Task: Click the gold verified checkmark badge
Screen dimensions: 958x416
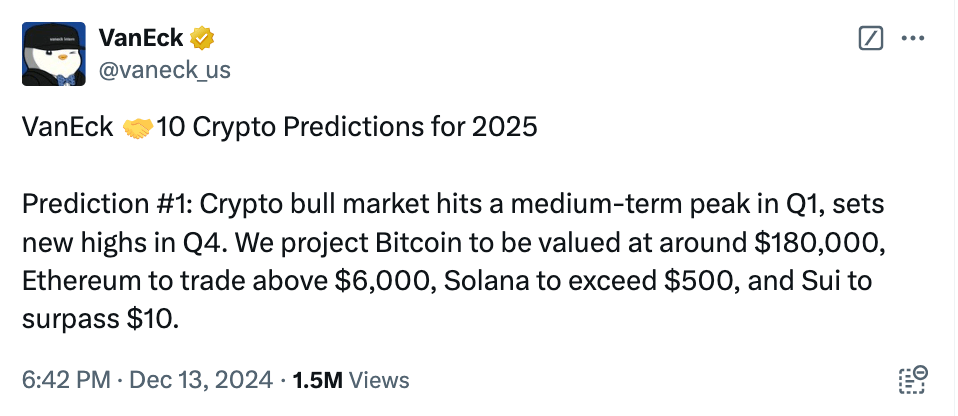Action: pos(203,39)
